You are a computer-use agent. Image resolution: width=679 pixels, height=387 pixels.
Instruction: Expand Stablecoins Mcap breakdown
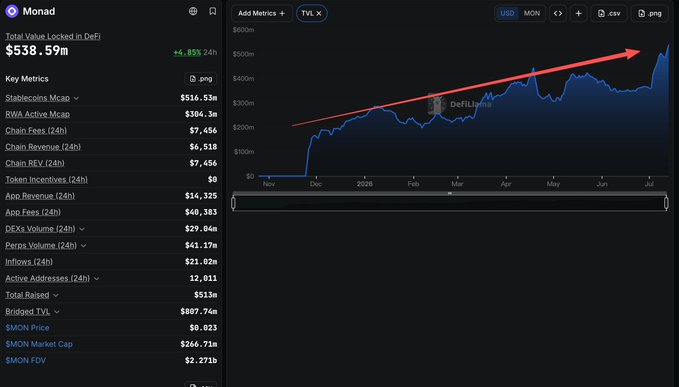[76, 98]
